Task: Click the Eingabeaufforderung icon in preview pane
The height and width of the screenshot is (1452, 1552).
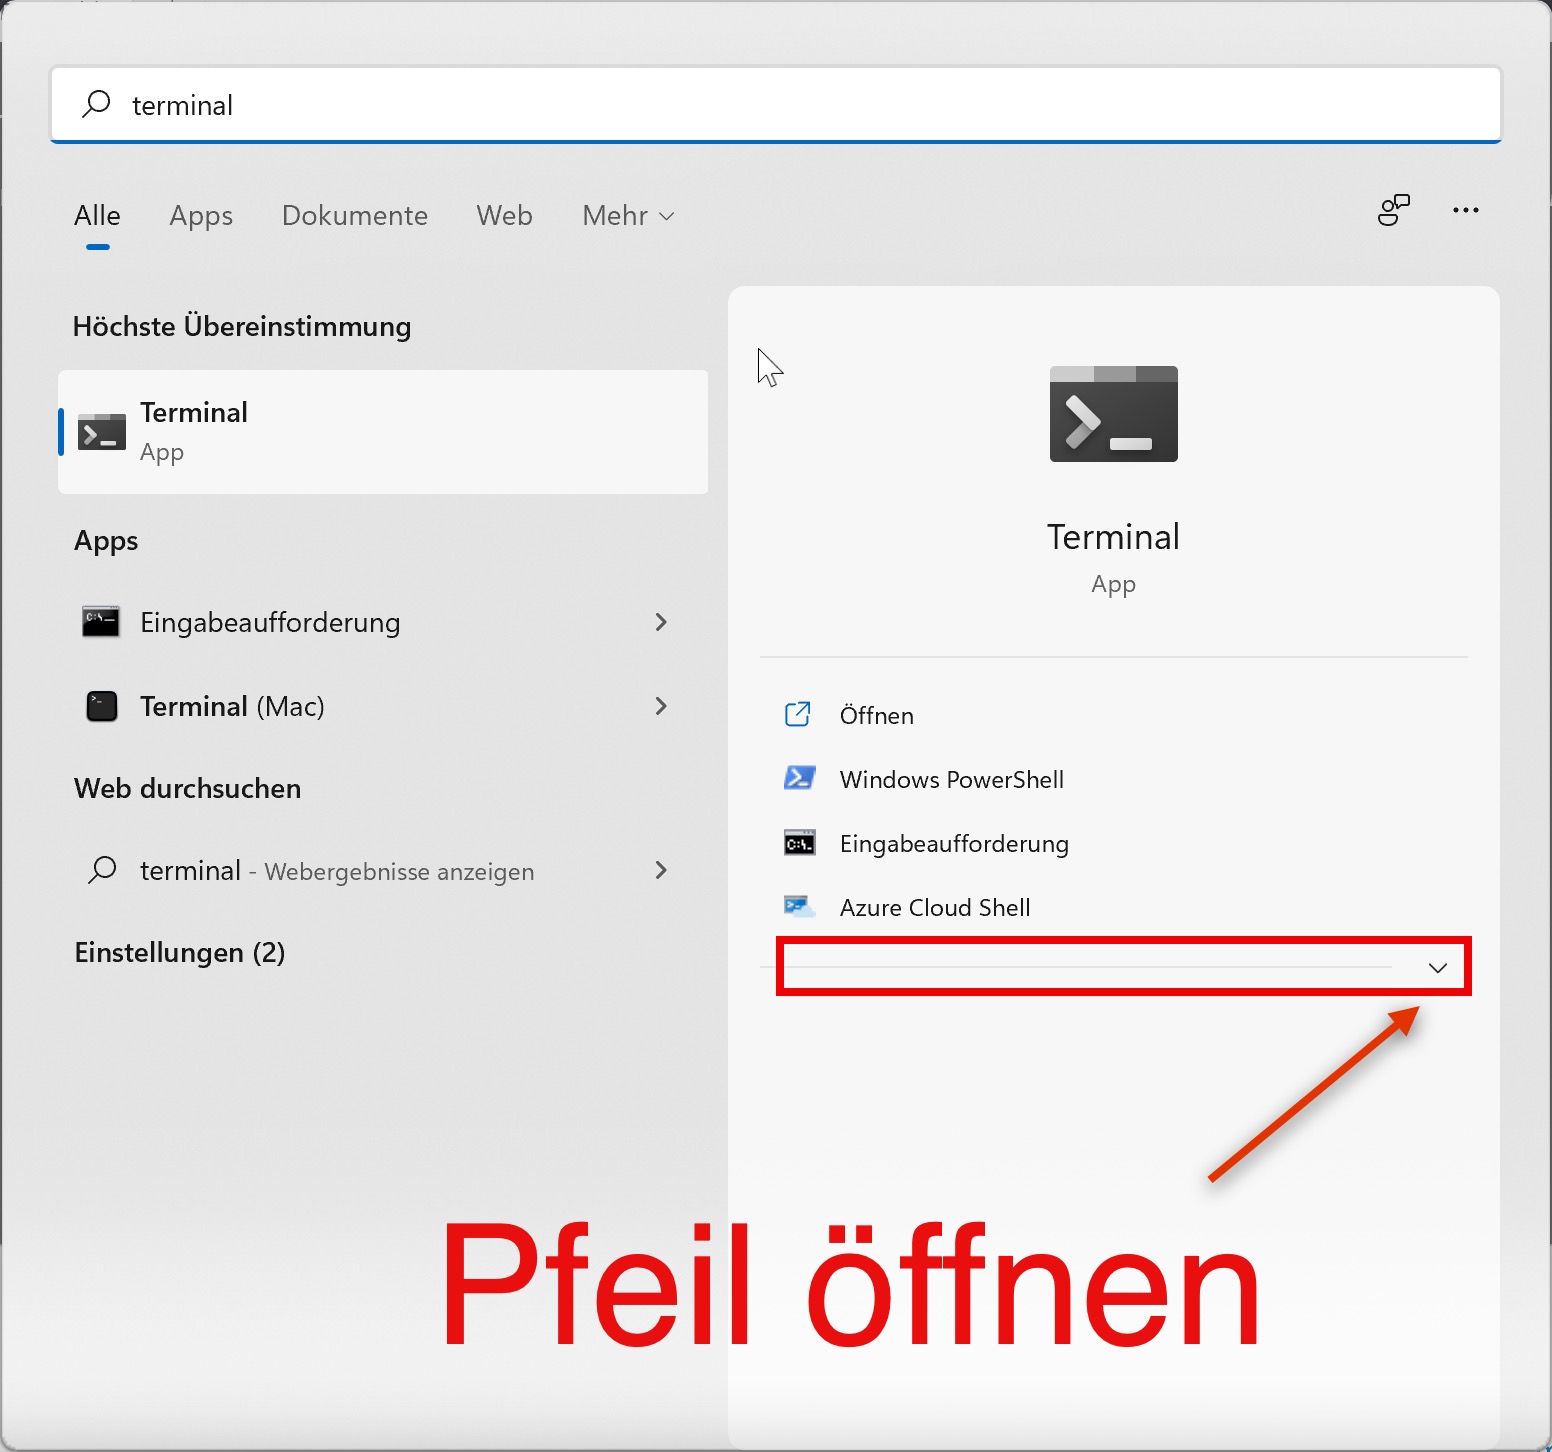Action: [x=800, y=843]
